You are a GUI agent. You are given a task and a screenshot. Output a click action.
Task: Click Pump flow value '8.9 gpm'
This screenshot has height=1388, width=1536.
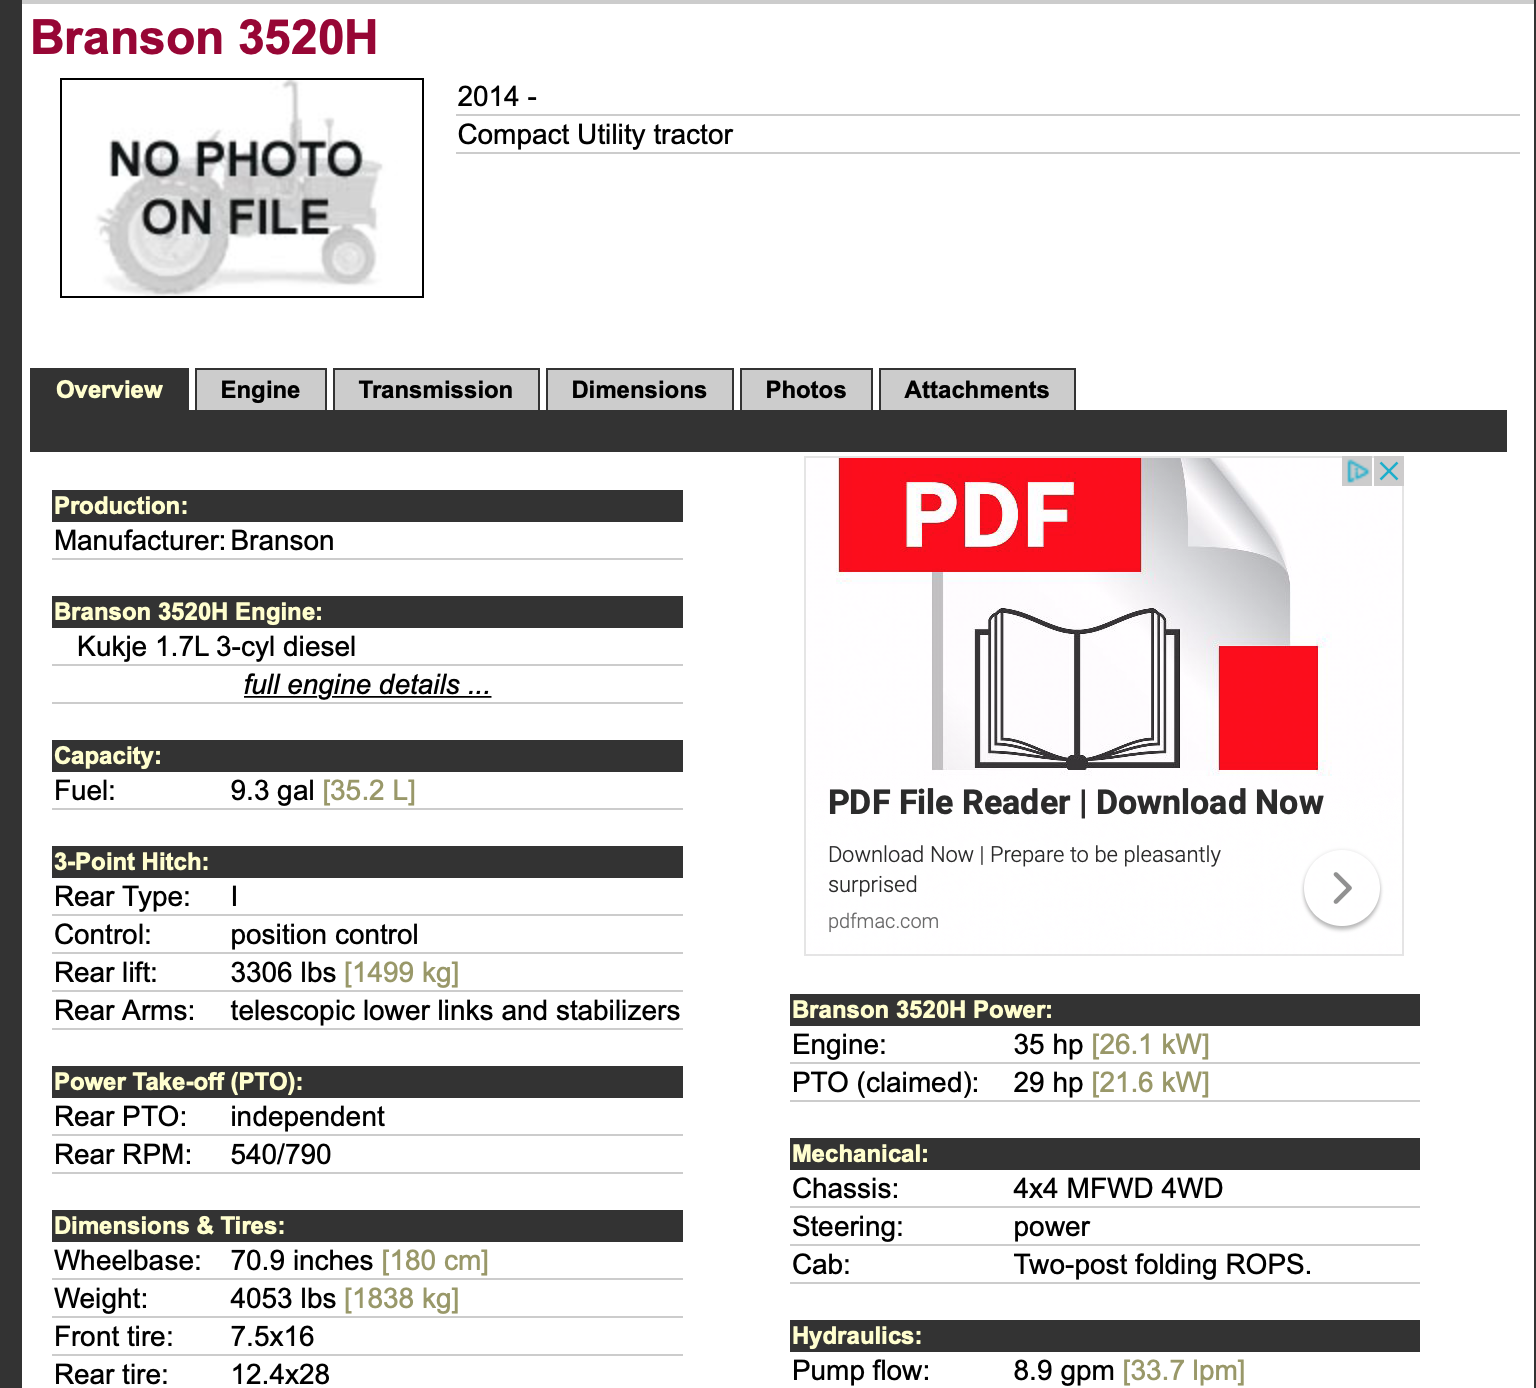[x=1063, y=1371]
